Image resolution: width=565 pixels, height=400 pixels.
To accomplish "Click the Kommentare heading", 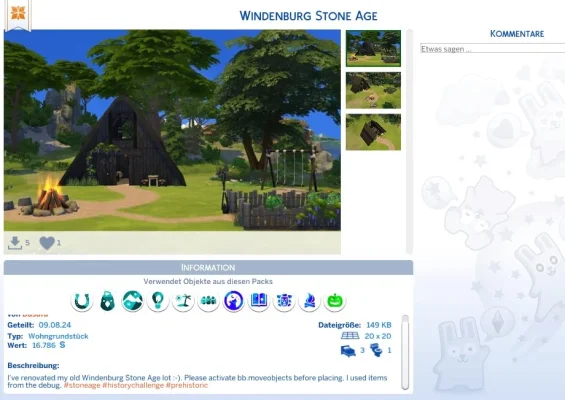I will tap(517, 34).
